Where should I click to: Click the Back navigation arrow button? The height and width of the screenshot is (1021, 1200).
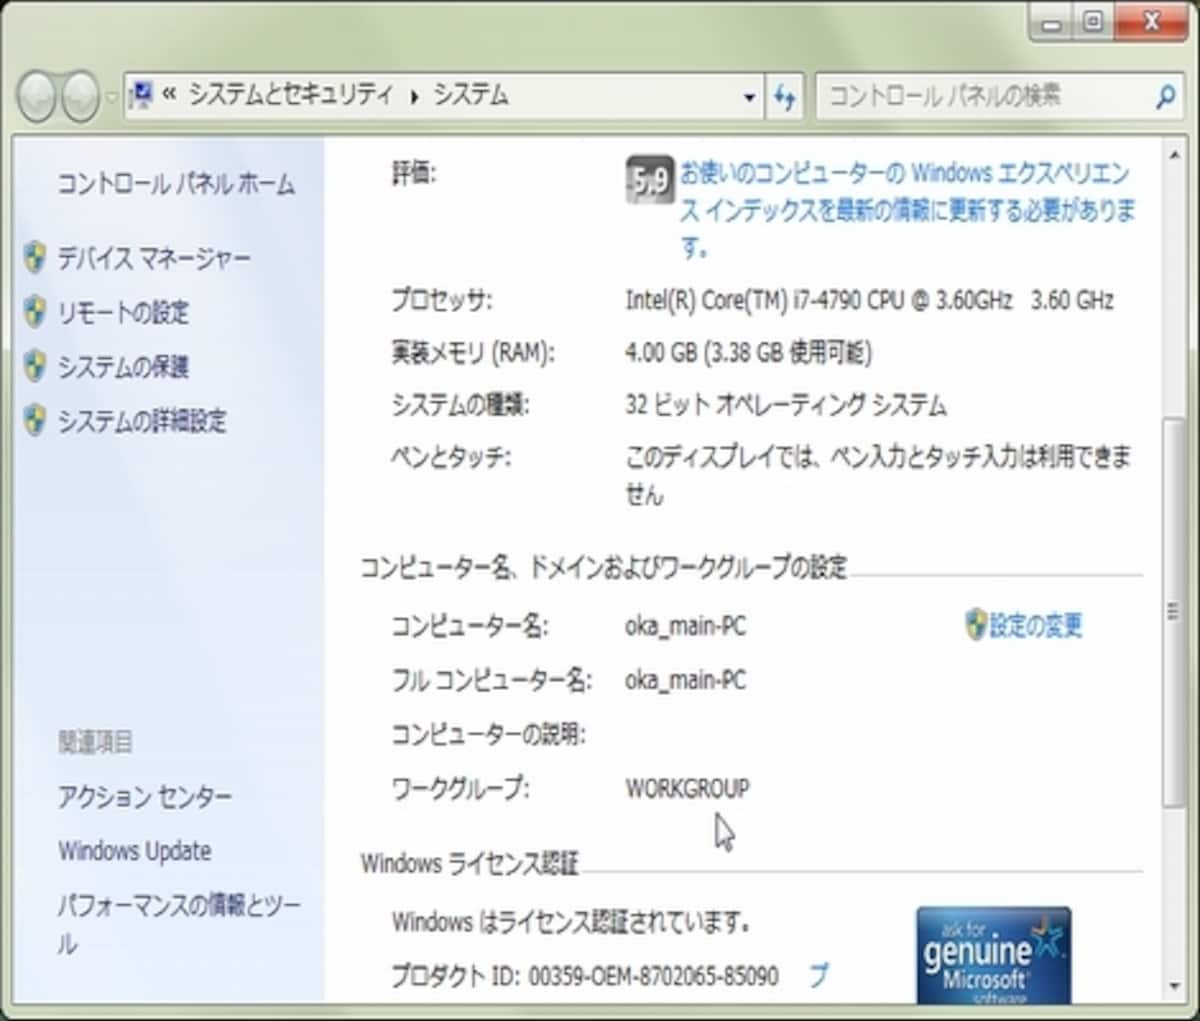coord(37,97)
